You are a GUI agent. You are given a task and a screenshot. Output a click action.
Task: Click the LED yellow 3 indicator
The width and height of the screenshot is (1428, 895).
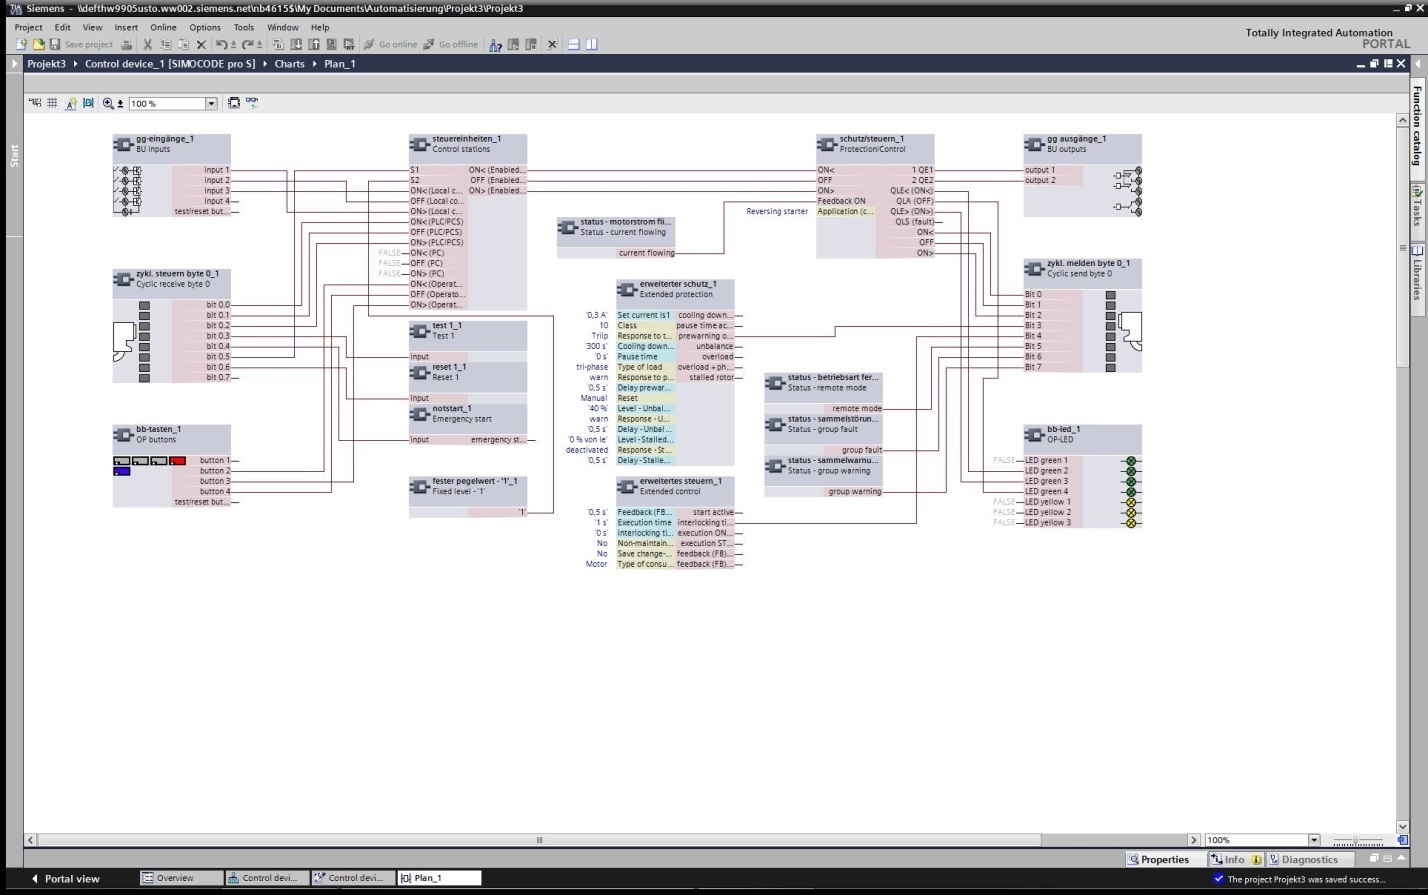pyautogui.click(x=1132, y=523)
